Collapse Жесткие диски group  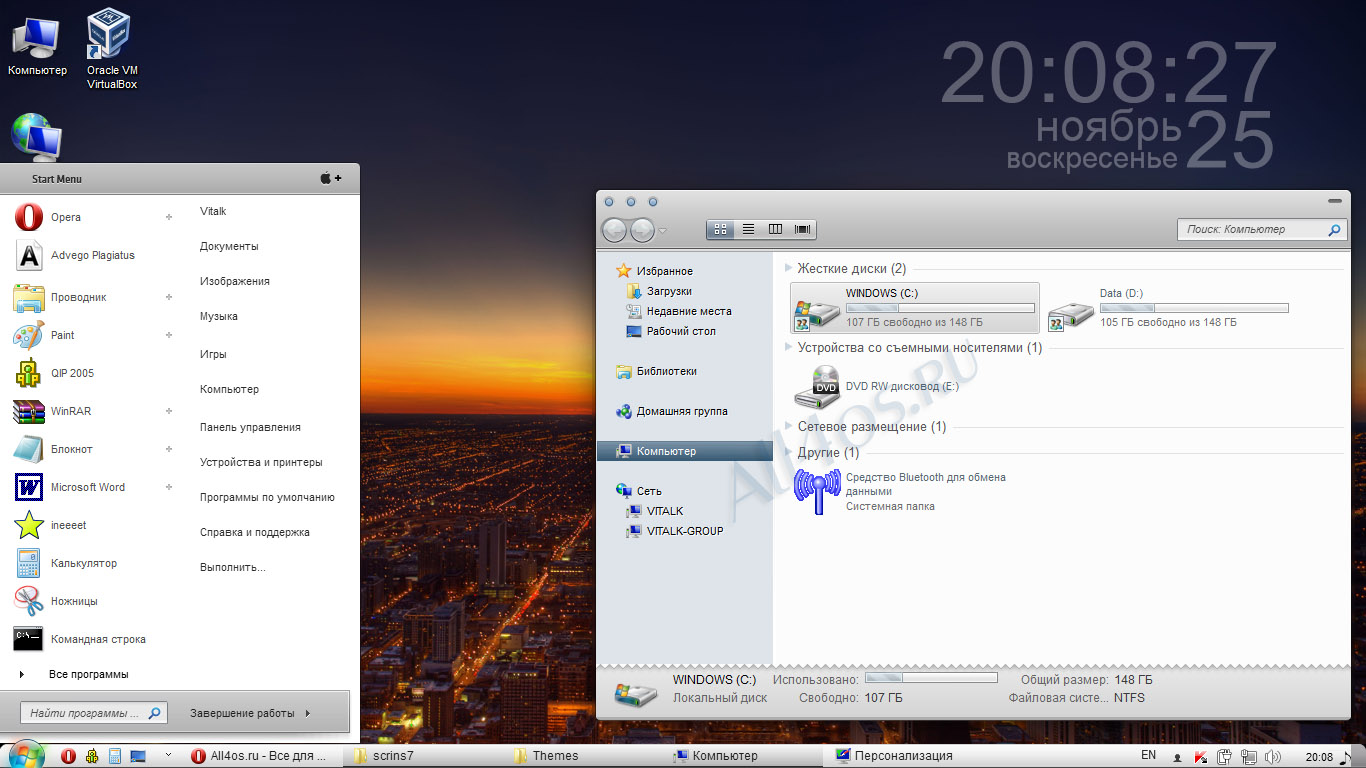[x=789, y=268]
